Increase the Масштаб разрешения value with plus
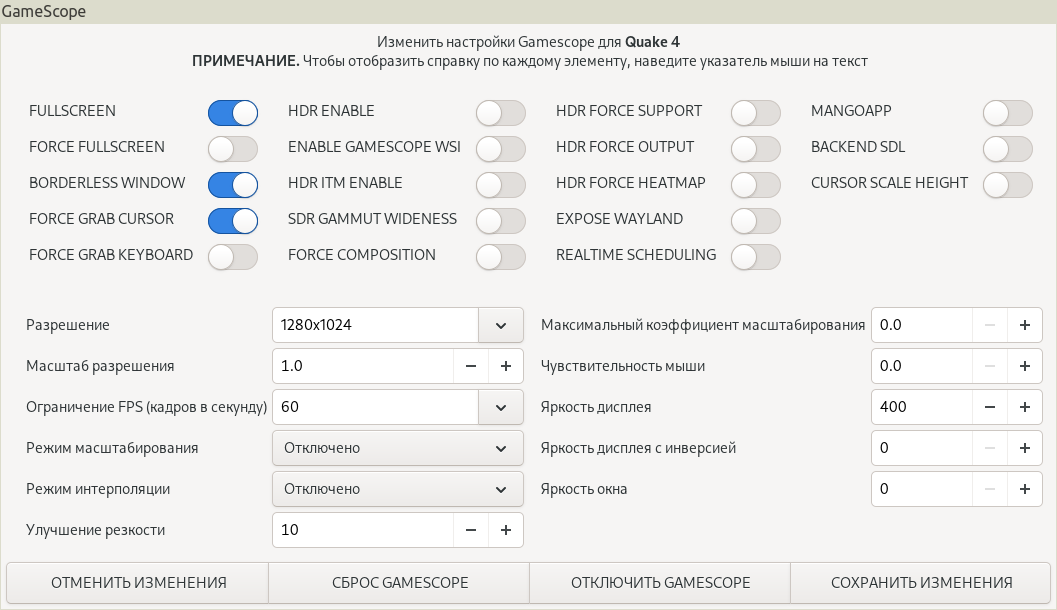1057x610 pixels. [505, 366]
